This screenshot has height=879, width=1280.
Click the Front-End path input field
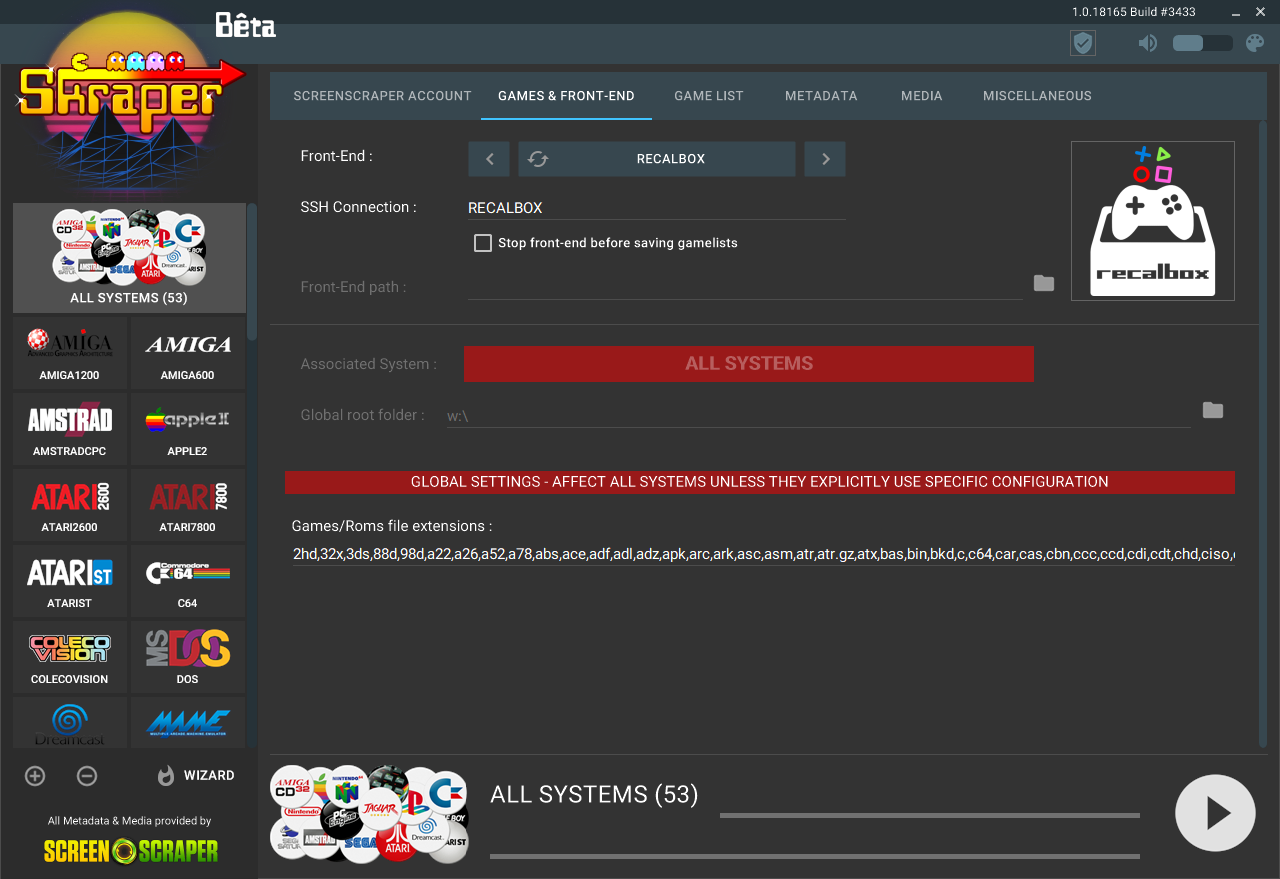point(745,286)
